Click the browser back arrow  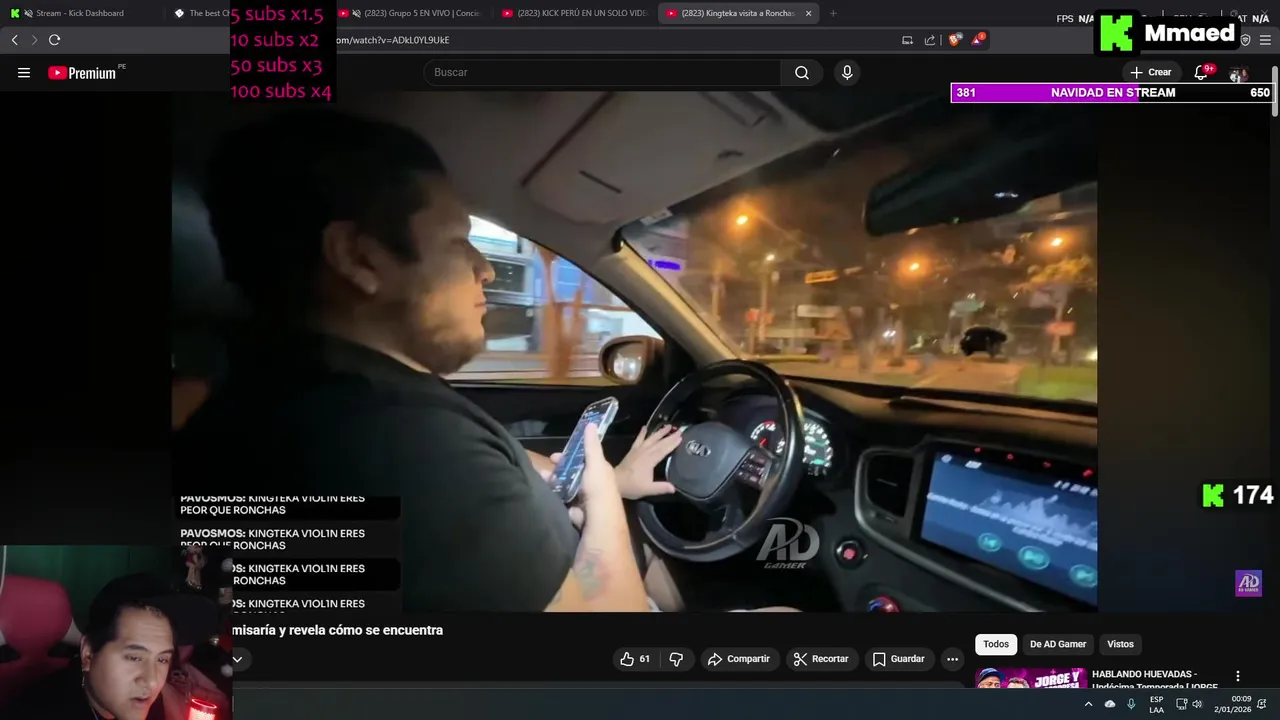14,40
